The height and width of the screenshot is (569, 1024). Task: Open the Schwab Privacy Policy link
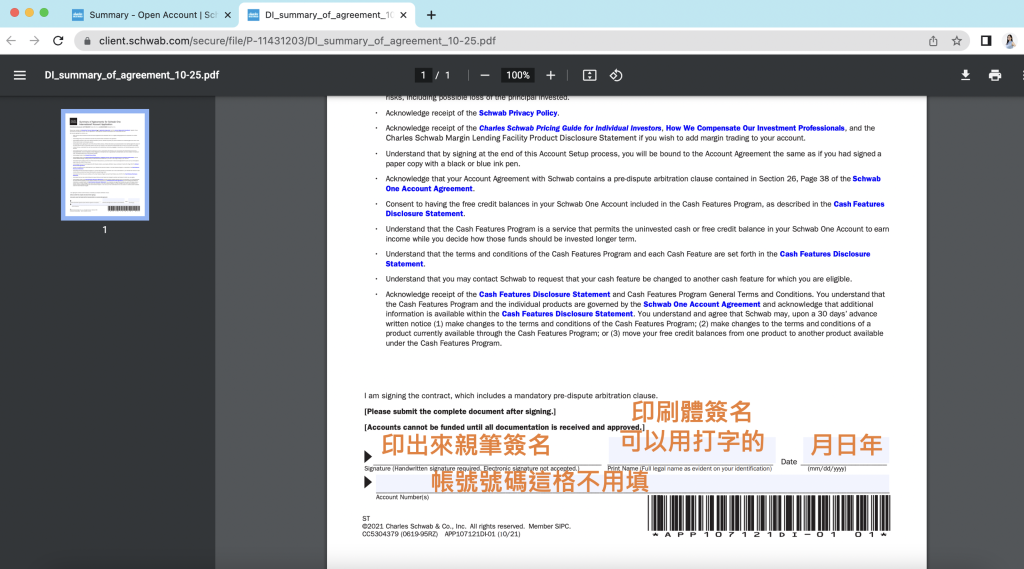[x=518, y=113]
